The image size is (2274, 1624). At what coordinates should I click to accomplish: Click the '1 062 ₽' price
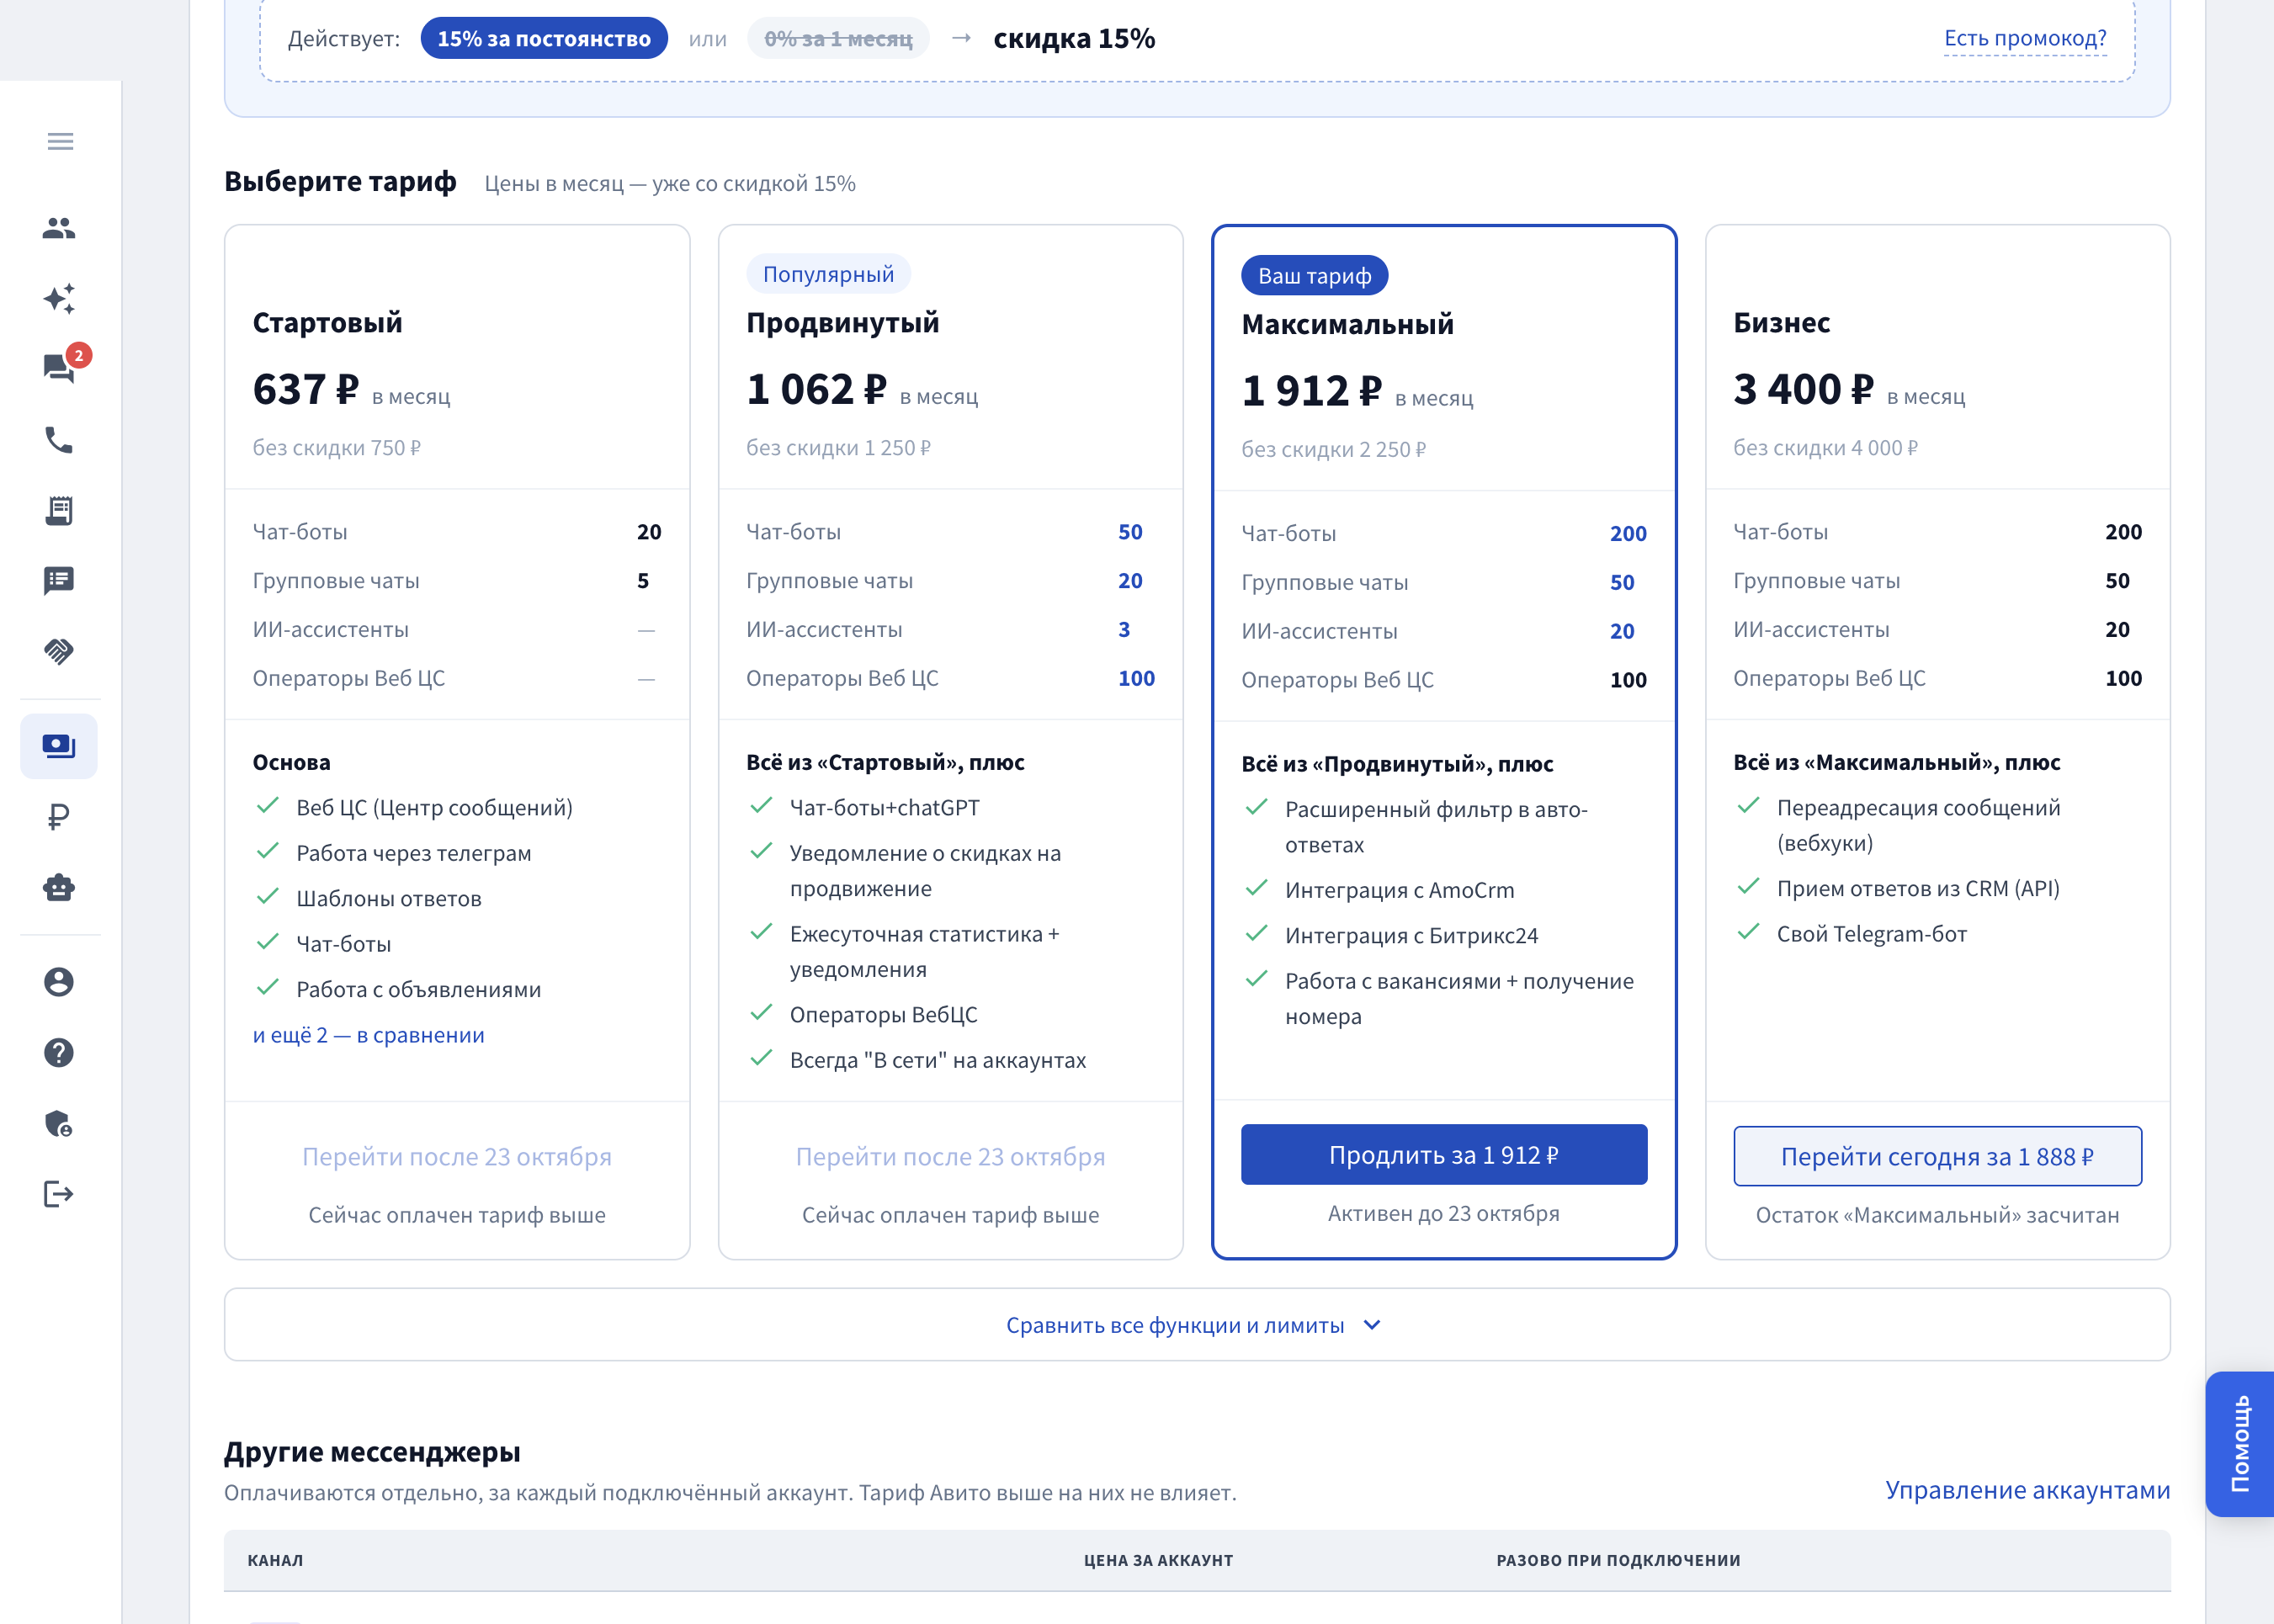816,390
